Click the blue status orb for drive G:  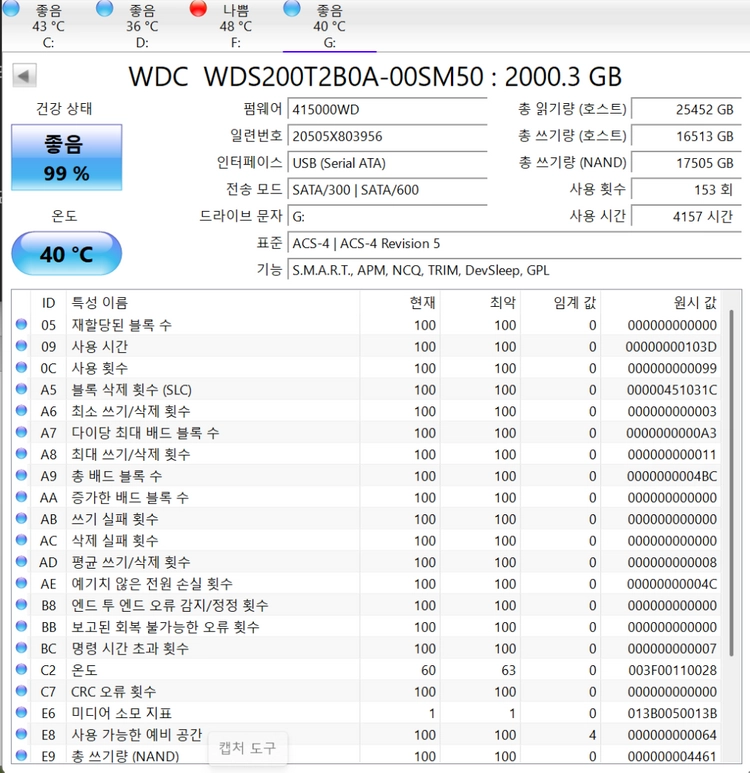292,8
